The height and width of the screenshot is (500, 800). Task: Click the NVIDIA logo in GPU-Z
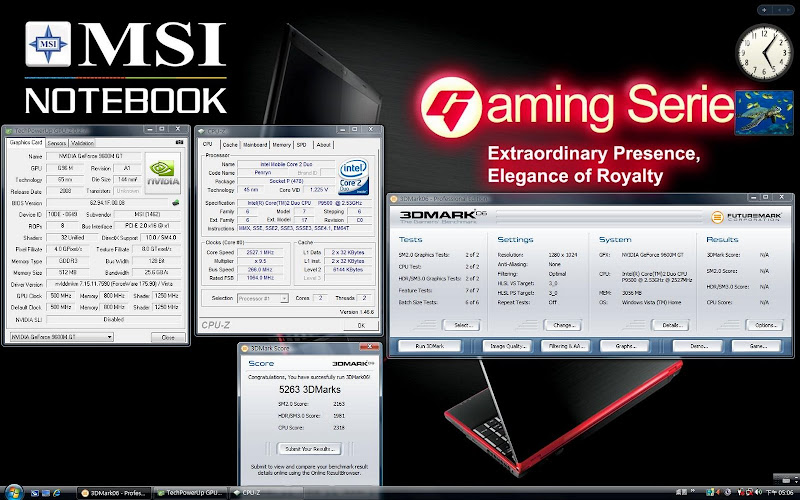pyautogui.click(x=162, y=173)
